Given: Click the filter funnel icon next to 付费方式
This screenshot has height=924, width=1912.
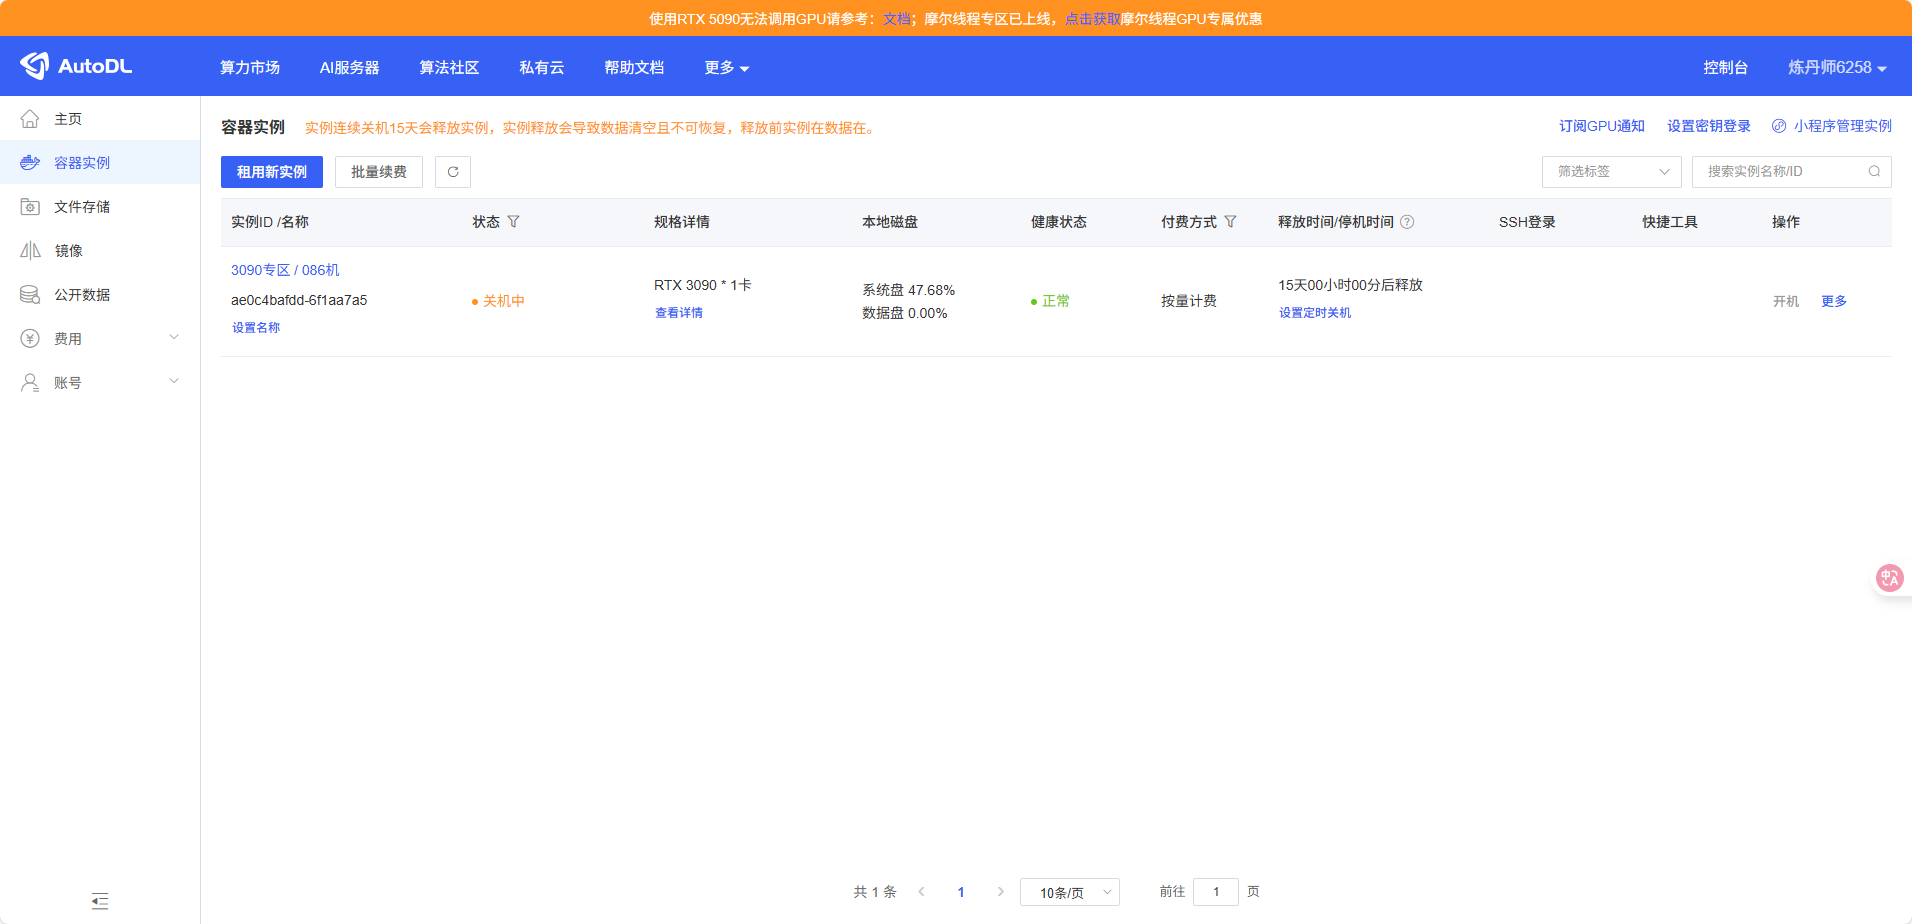Looking at the screenshot, I should tap(1230, 222).
